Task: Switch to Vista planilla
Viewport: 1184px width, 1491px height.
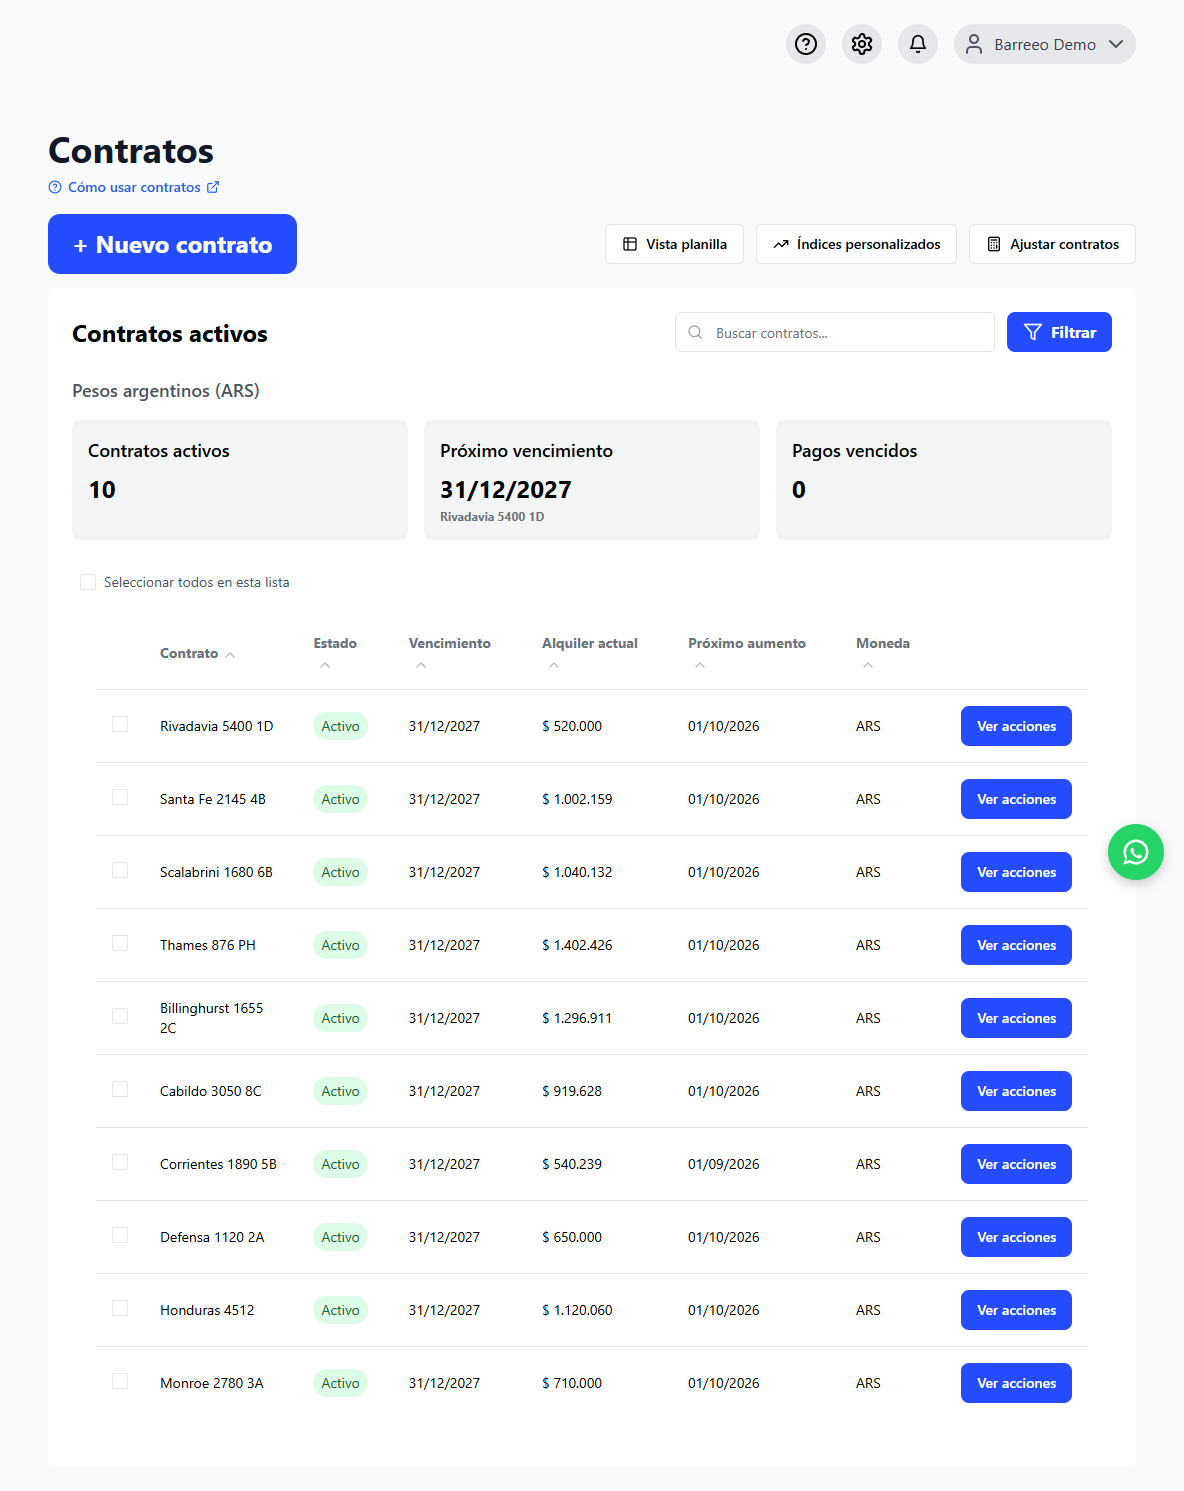Action: coord(674,244)
